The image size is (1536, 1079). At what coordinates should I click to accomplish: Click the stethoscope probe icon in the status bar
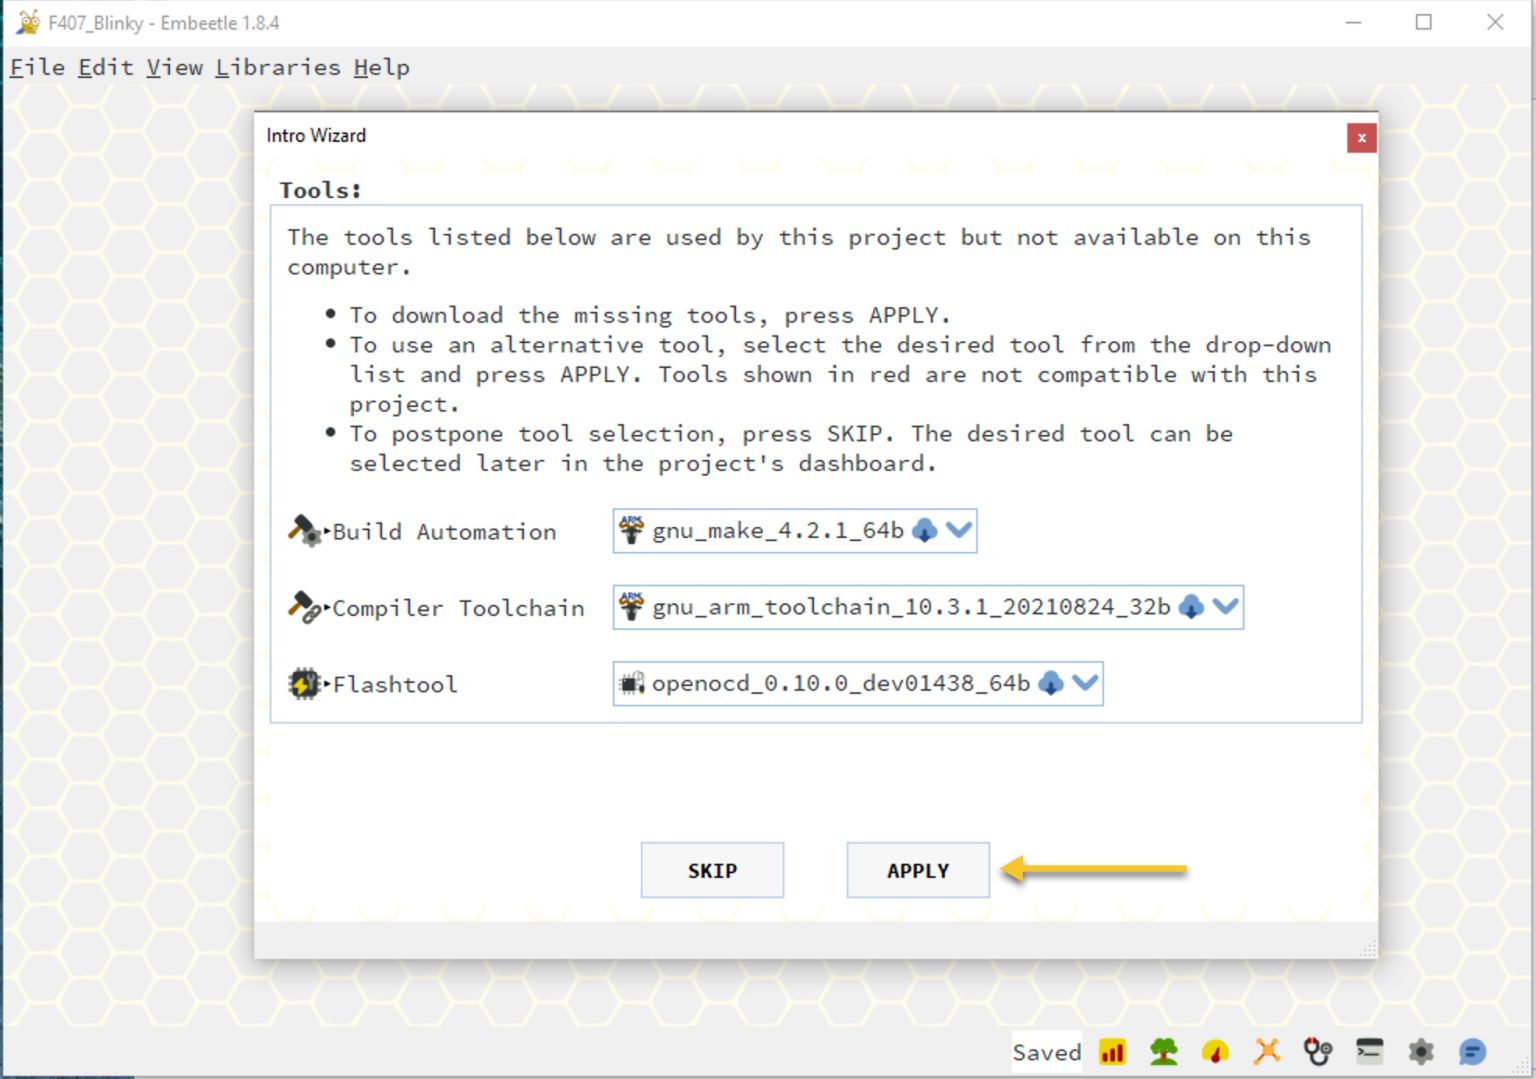pyautogui.click(x=1318, y=1052)
